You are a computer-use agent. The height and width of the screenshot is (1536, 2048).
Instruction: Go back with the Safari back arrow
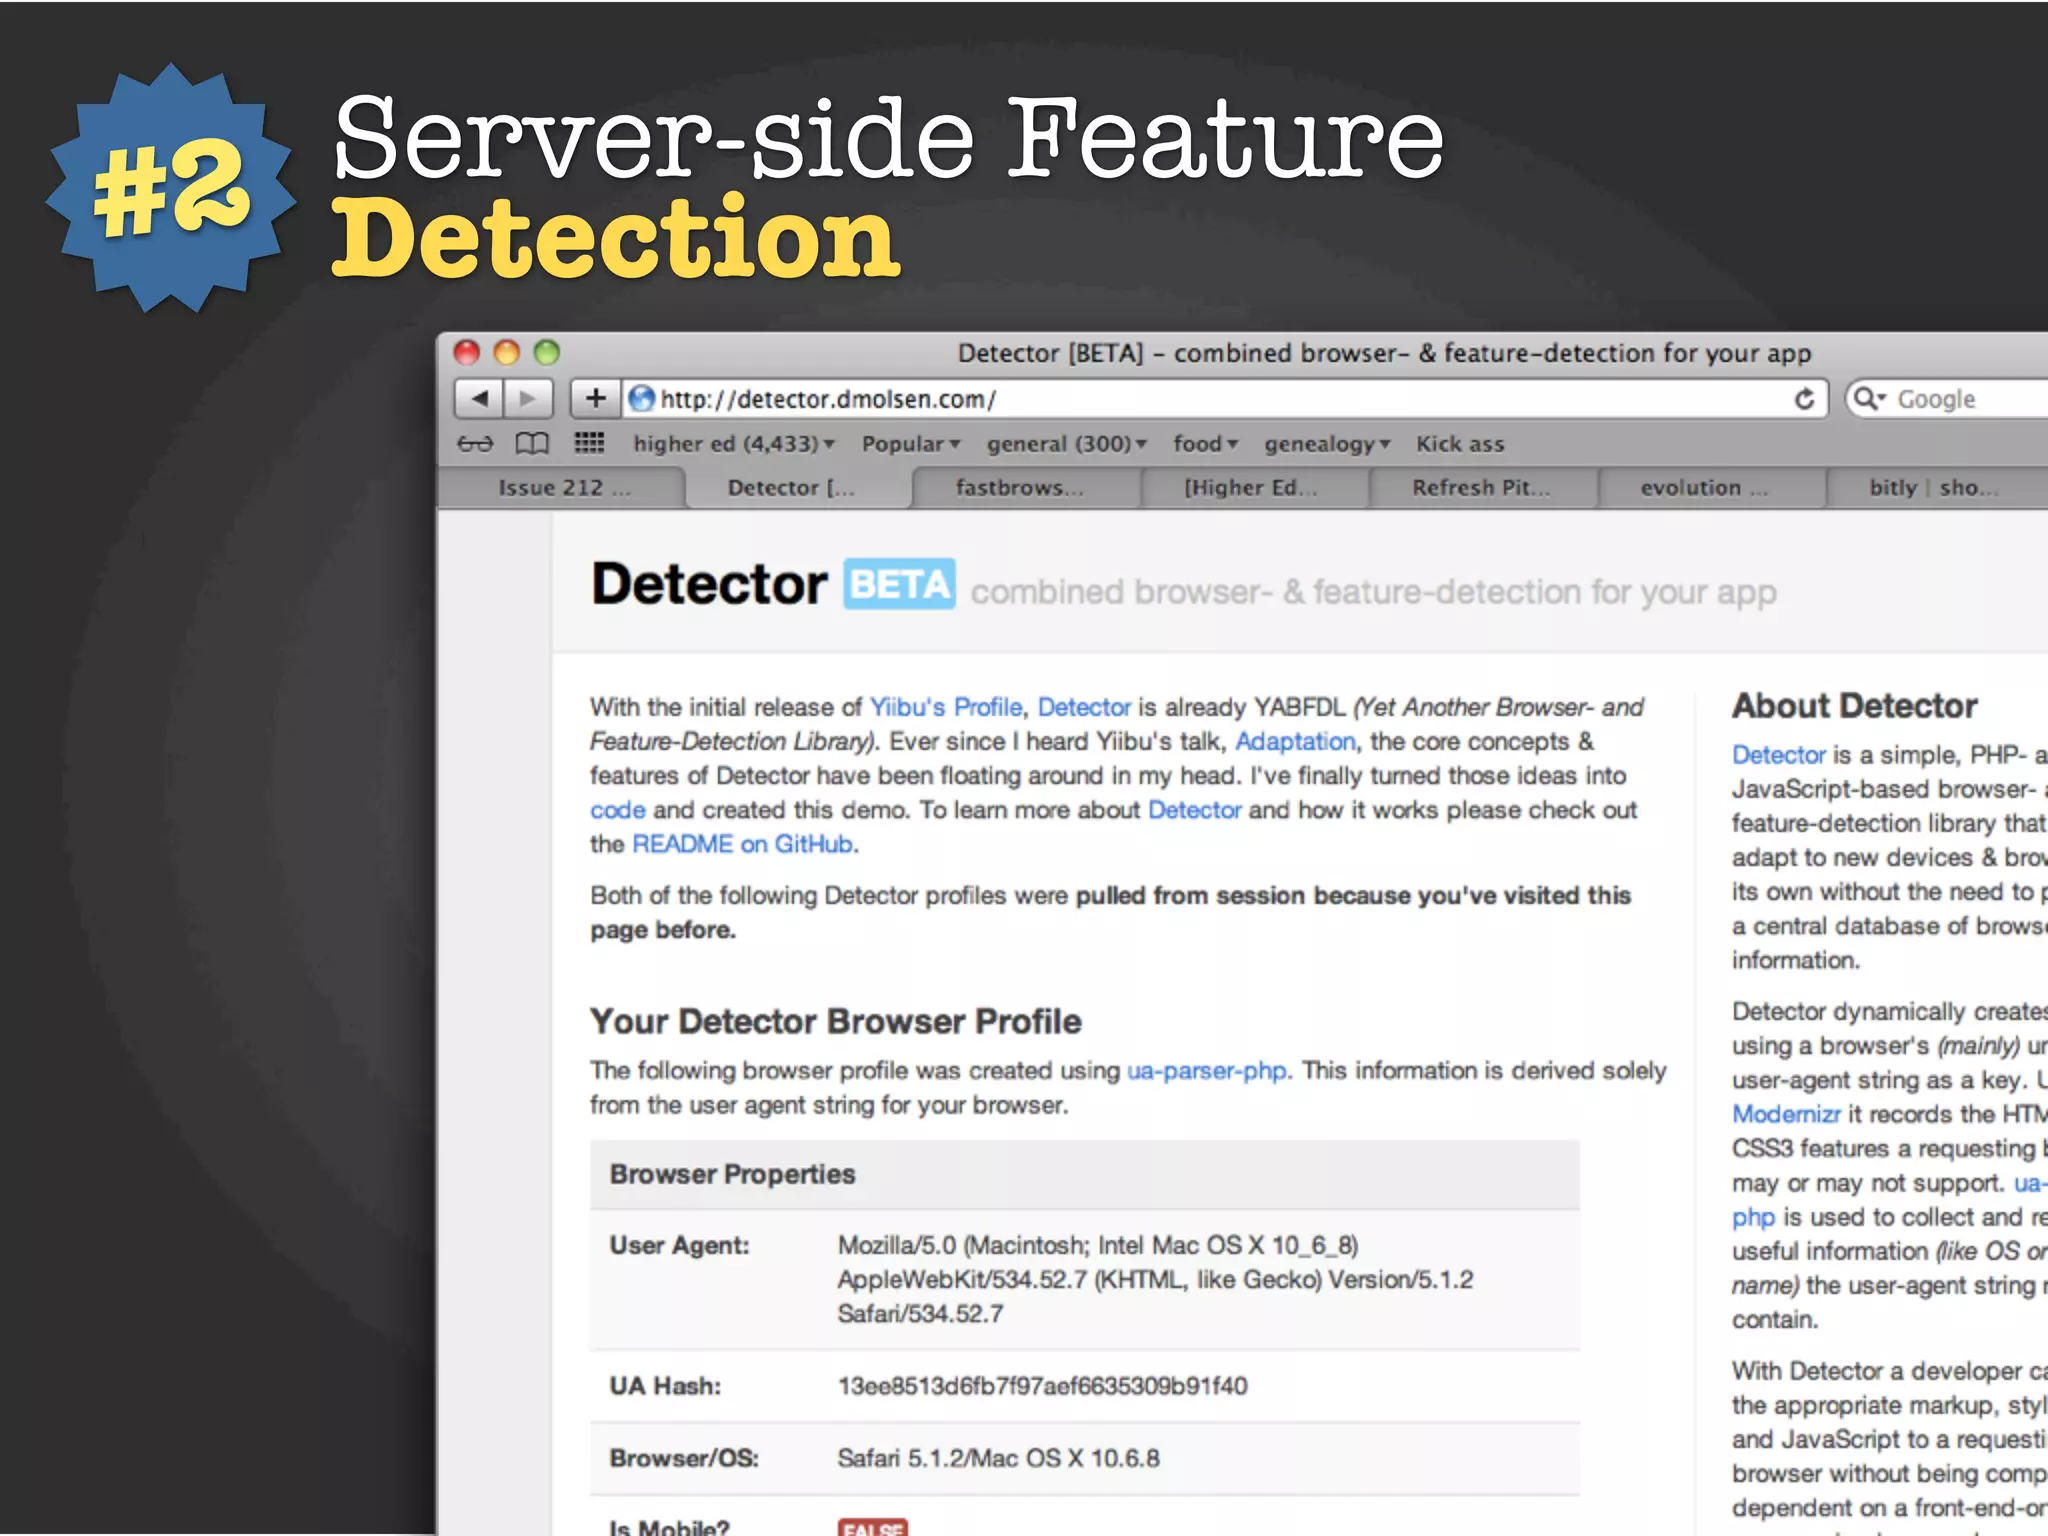pos(479,399)
